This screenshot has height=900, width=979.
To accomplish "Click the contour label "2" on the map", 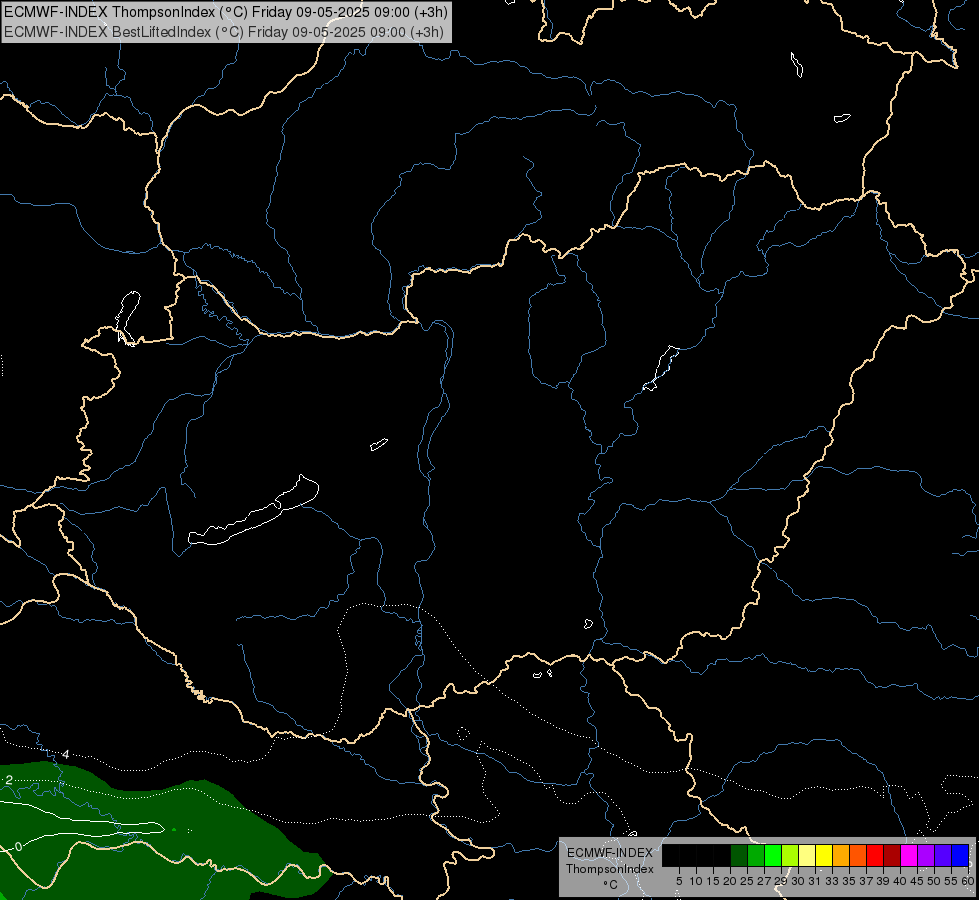I will pos(9,779).
